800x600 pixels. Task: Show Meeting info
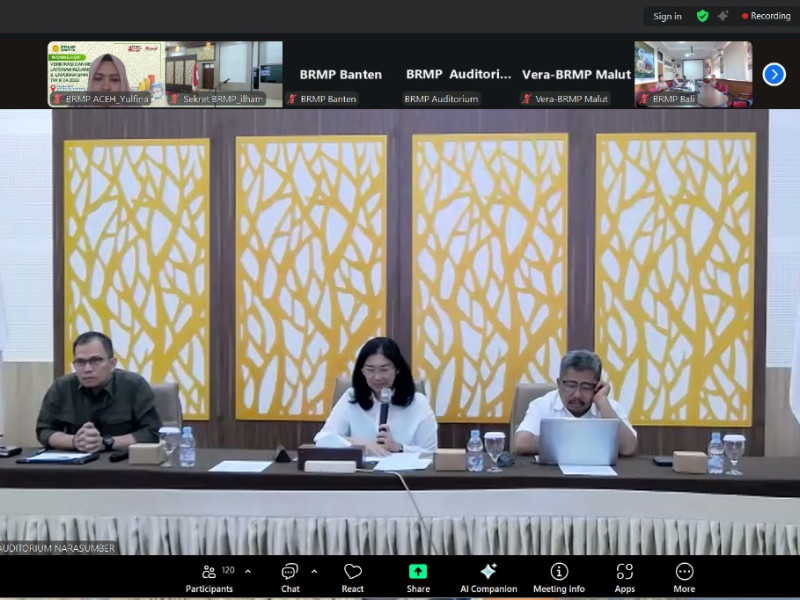click(559, 576)
